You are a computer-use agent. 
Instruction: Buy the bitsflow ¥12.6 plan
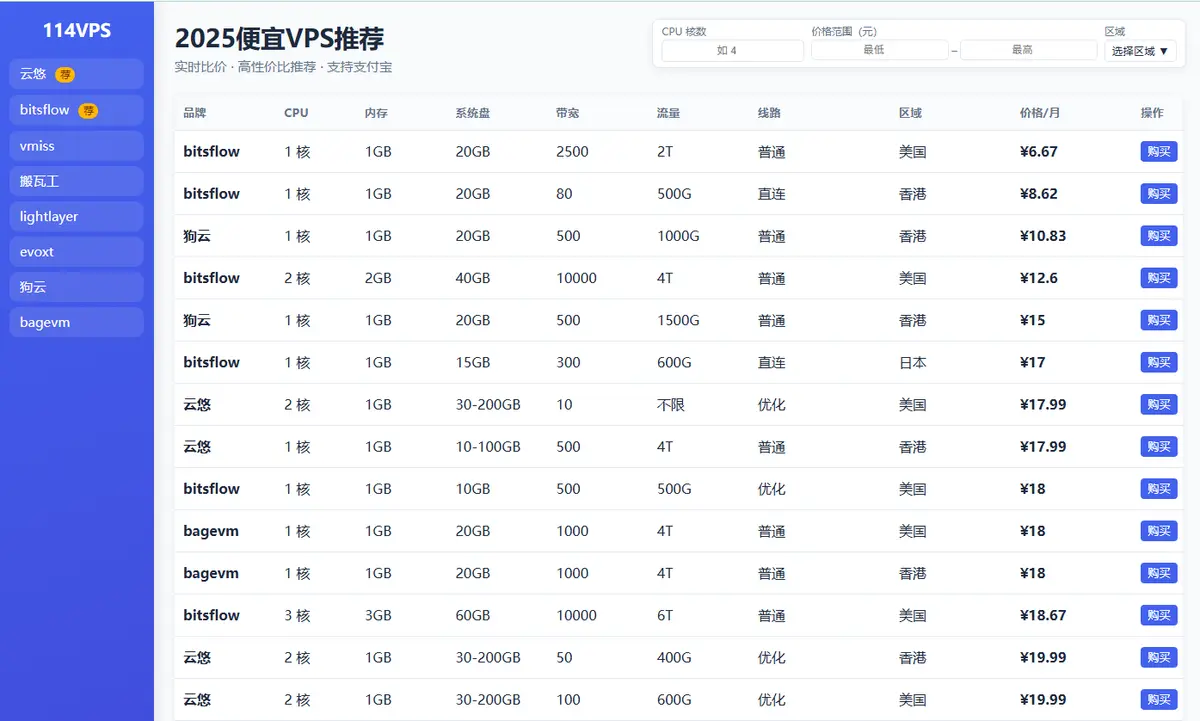(x=1159, y=278)
